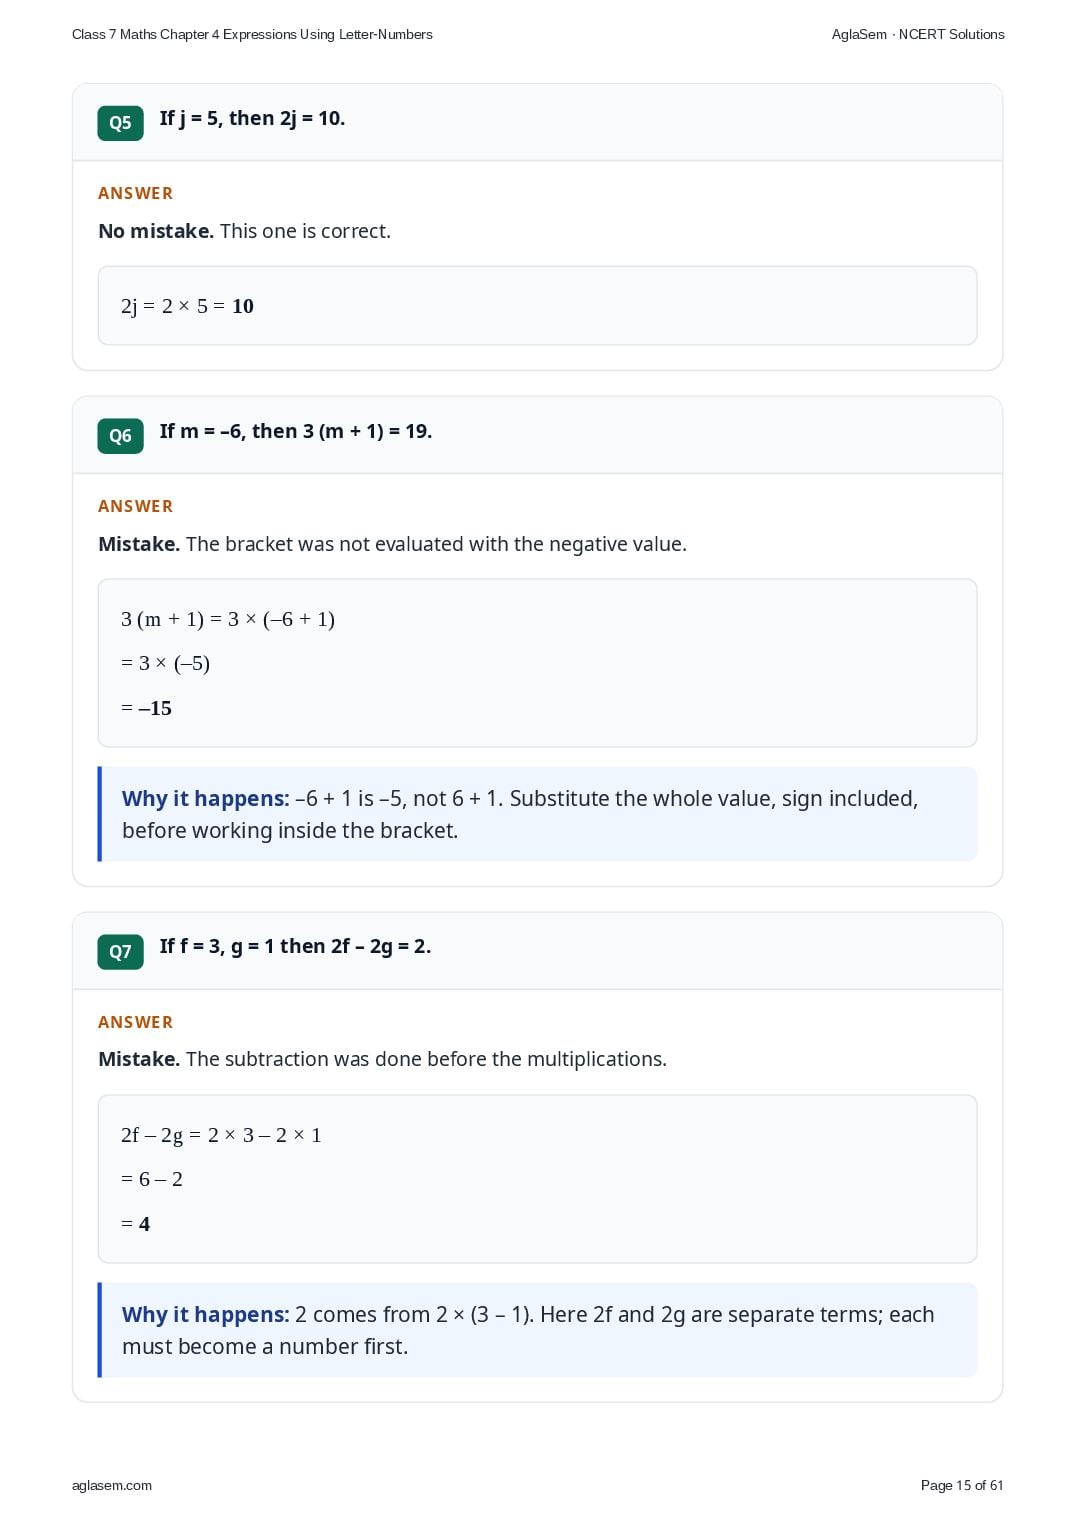Click the ANSWER label under Q6
Viewport: 1076px width, 1522px height.
click(135, 506)
